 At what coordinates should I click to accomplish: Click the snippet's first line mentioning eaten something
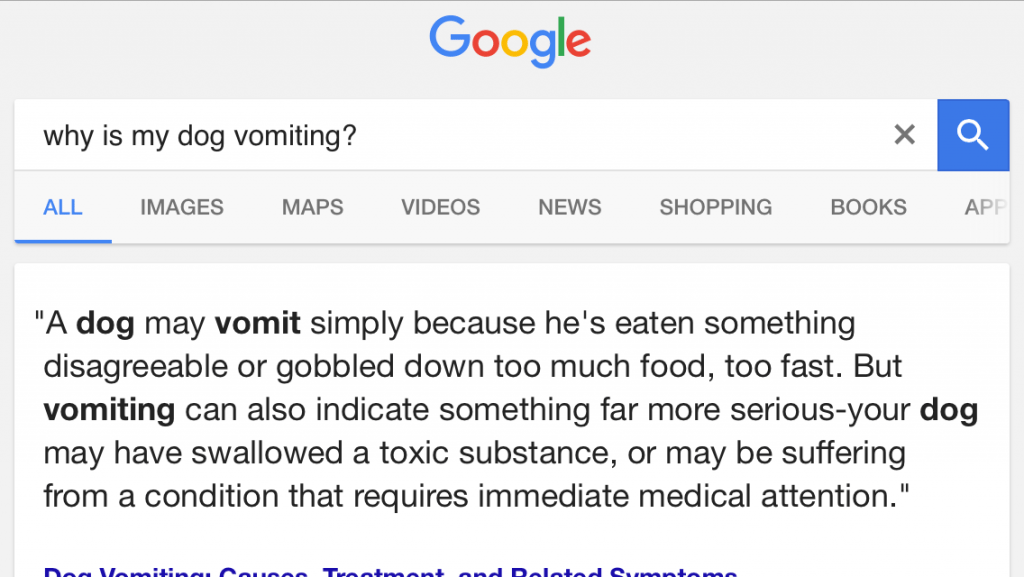[445, 324]
